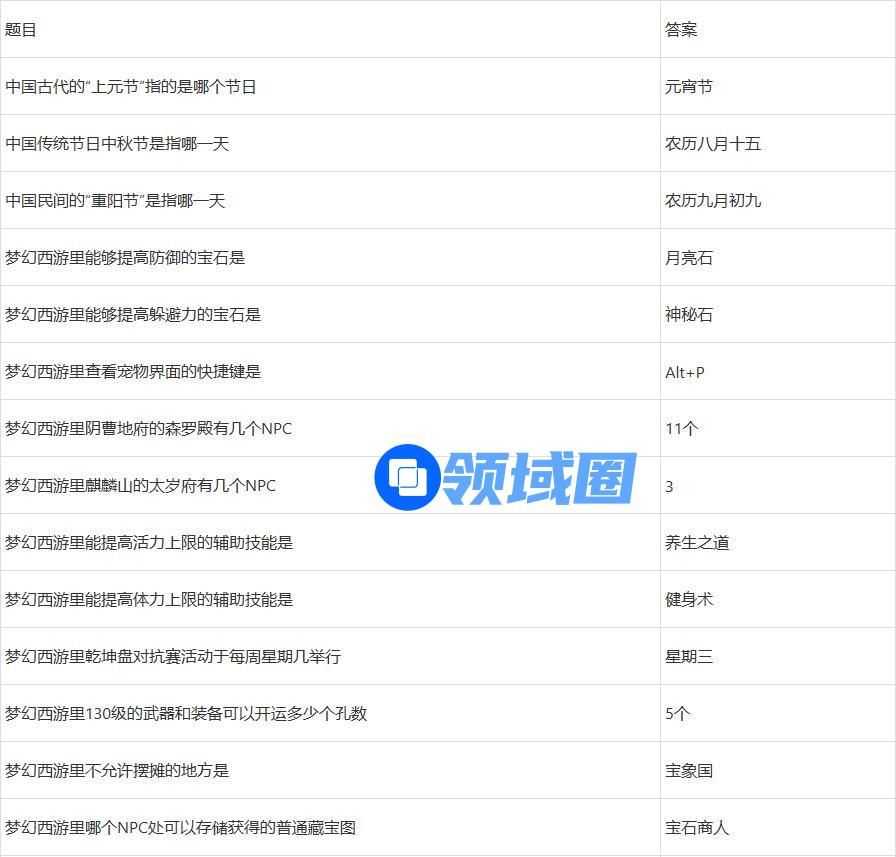Screen dimensions: 896x857
Task: Select the 130级 weapon question text
Action: coord(186,714)
